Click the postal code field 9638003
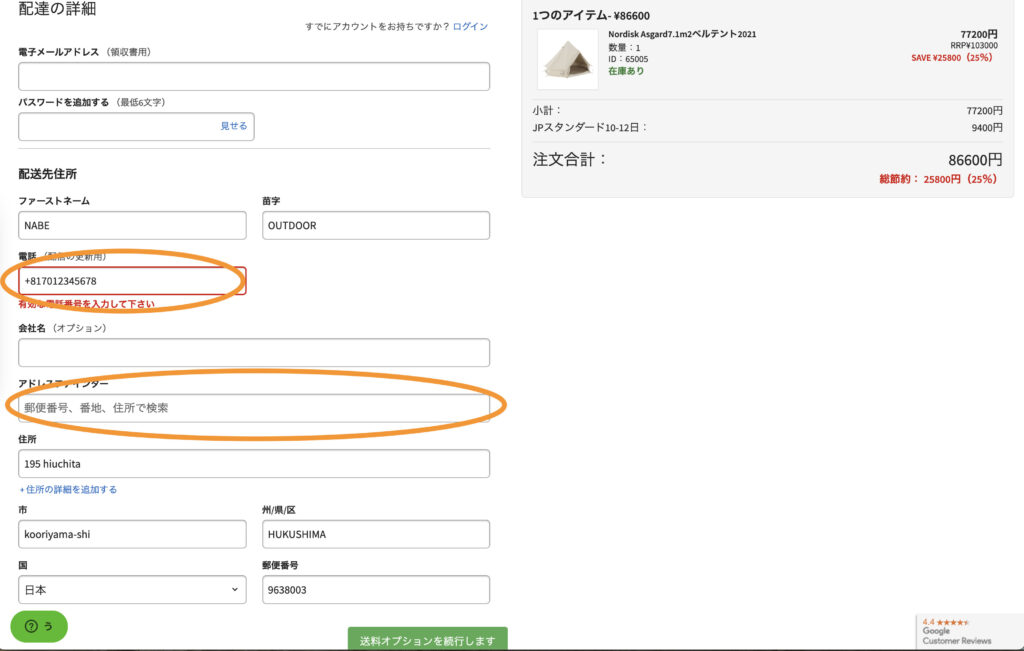This screenshot has height=651, width=1024. click(x=376, y=590)
